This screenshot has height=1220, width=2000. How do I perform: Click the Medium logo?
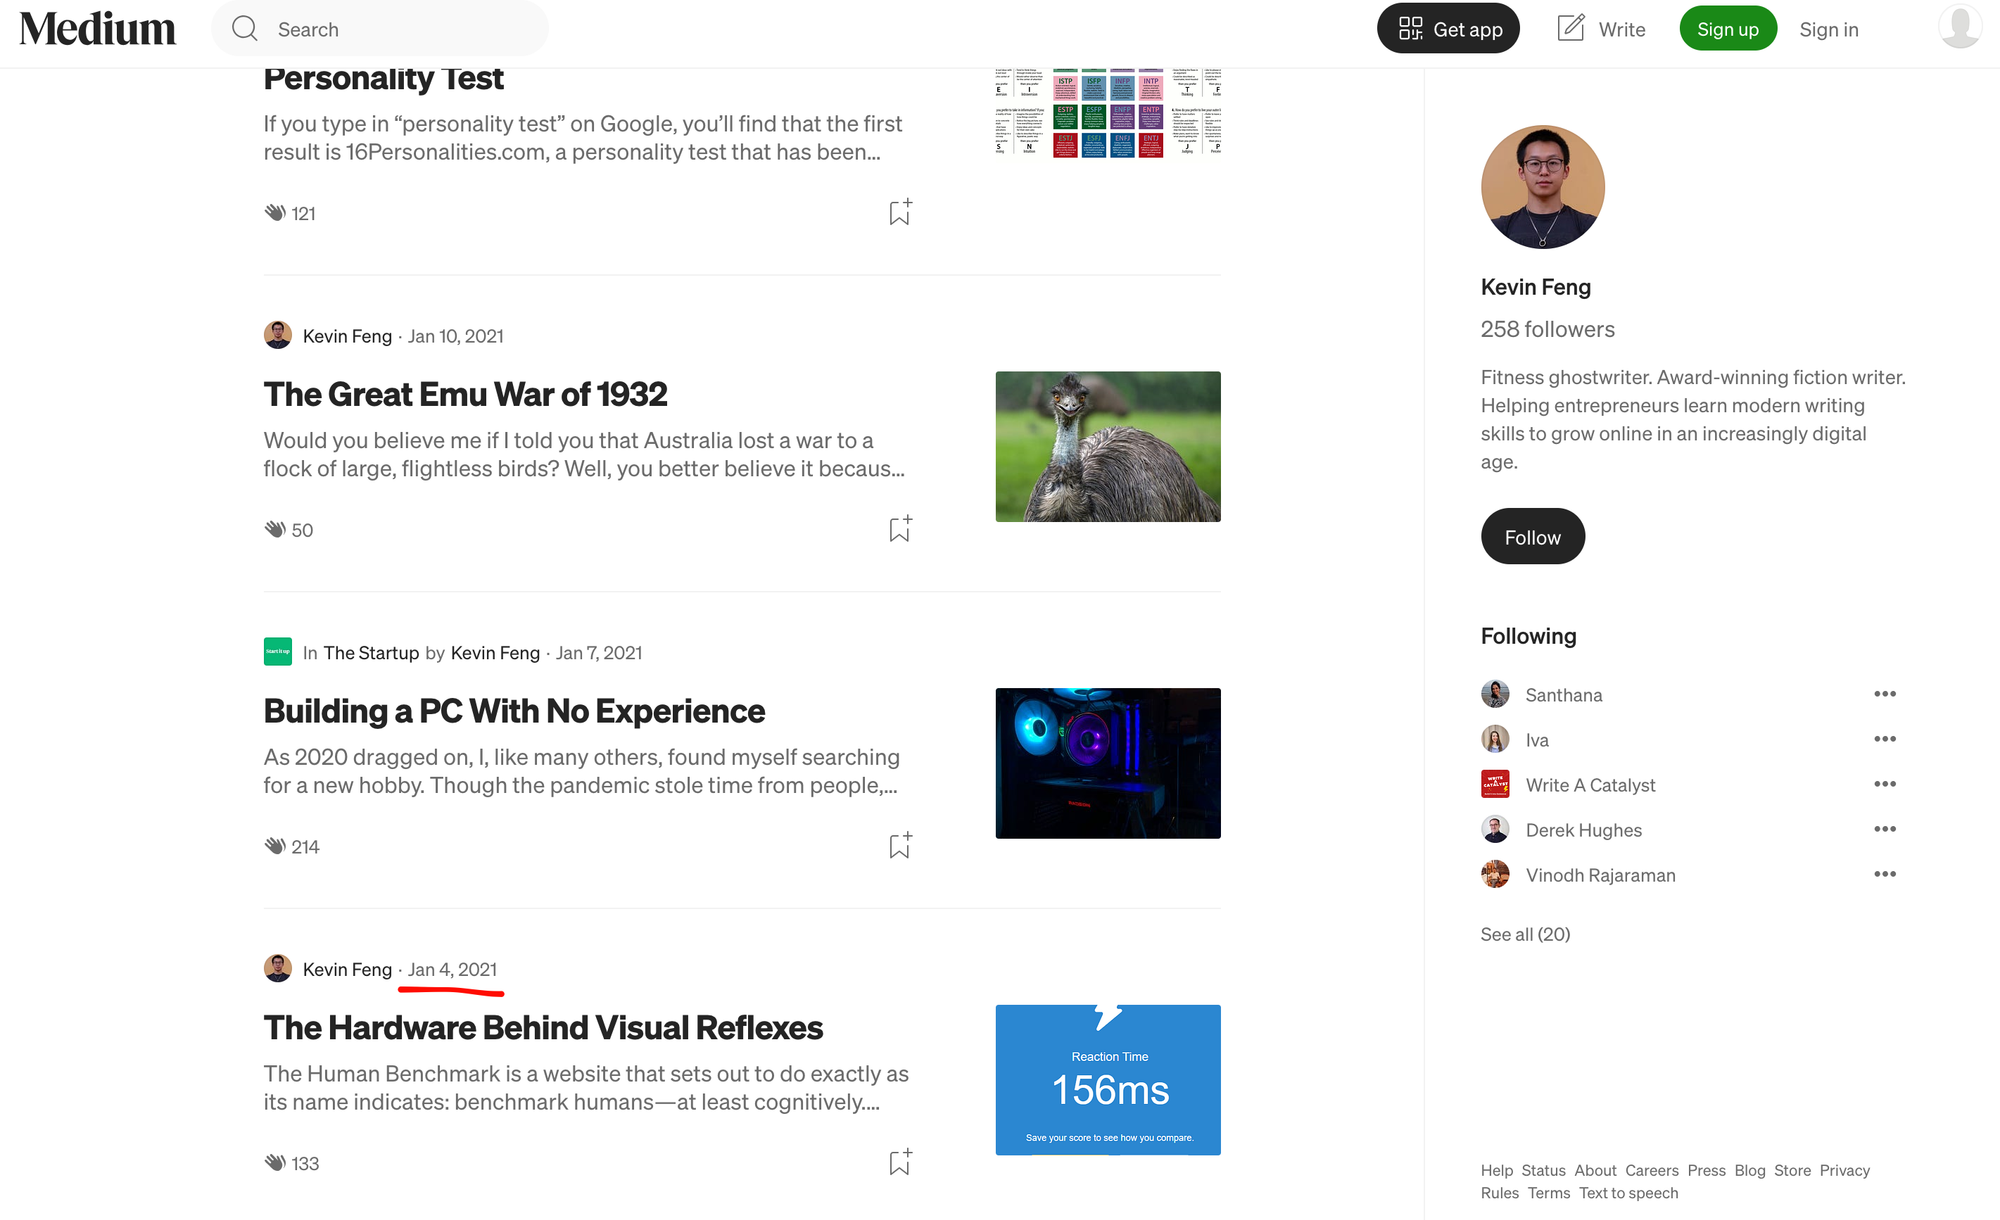tap(97, 29)
